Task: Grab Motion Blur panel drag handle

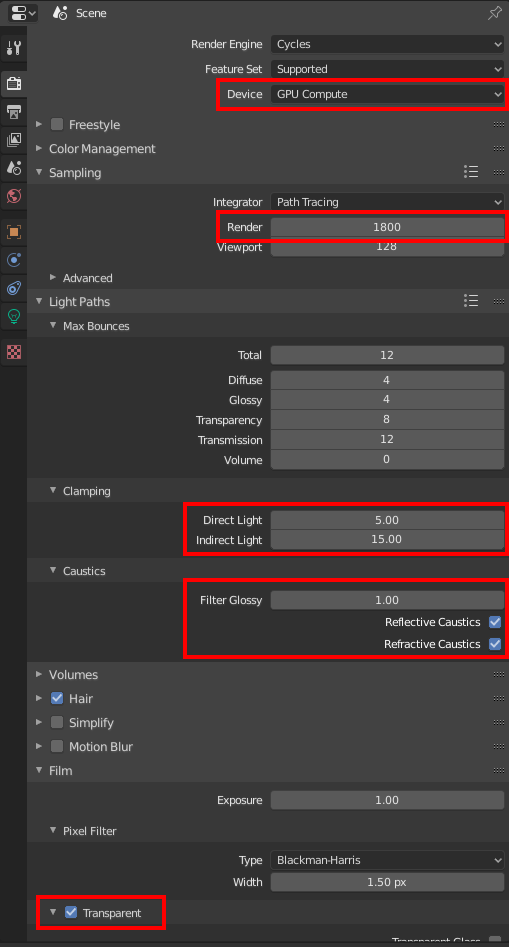Action: 499,746
